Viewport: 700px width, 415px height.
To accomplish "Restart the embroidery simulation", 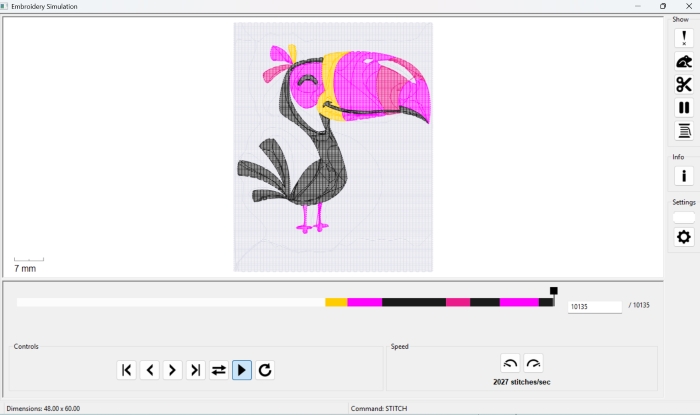I will [265, 370].
